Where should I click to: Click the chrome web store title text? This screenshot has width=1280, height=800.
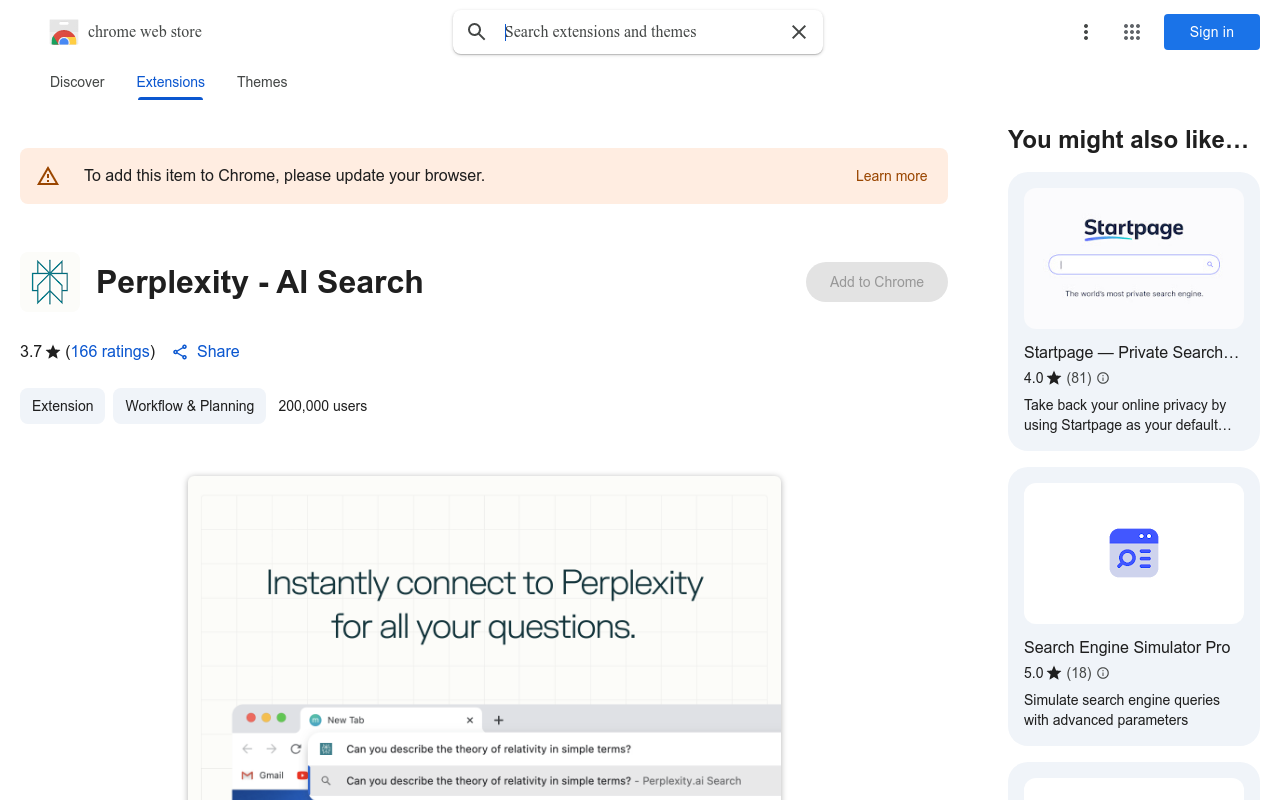(x=145, y=32)
